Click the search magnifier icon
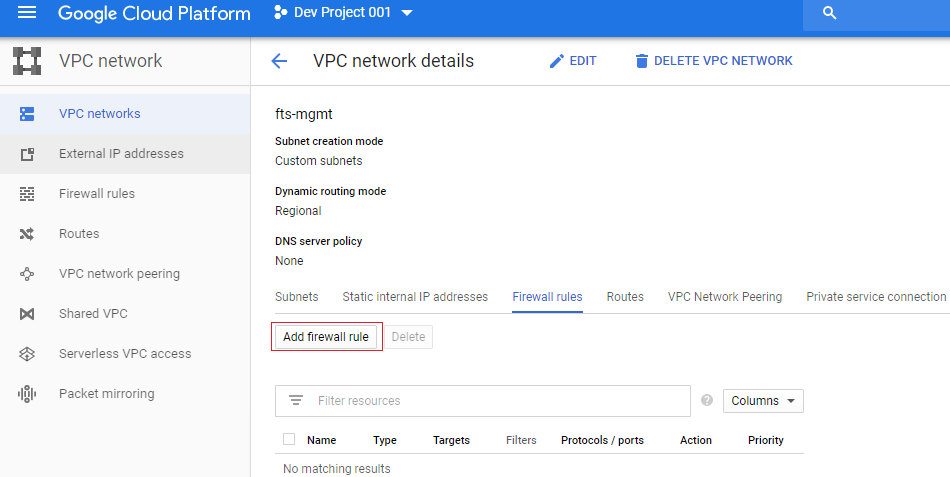Image resolution: width=950 pixels, height=477 pixels. (828, 13)
